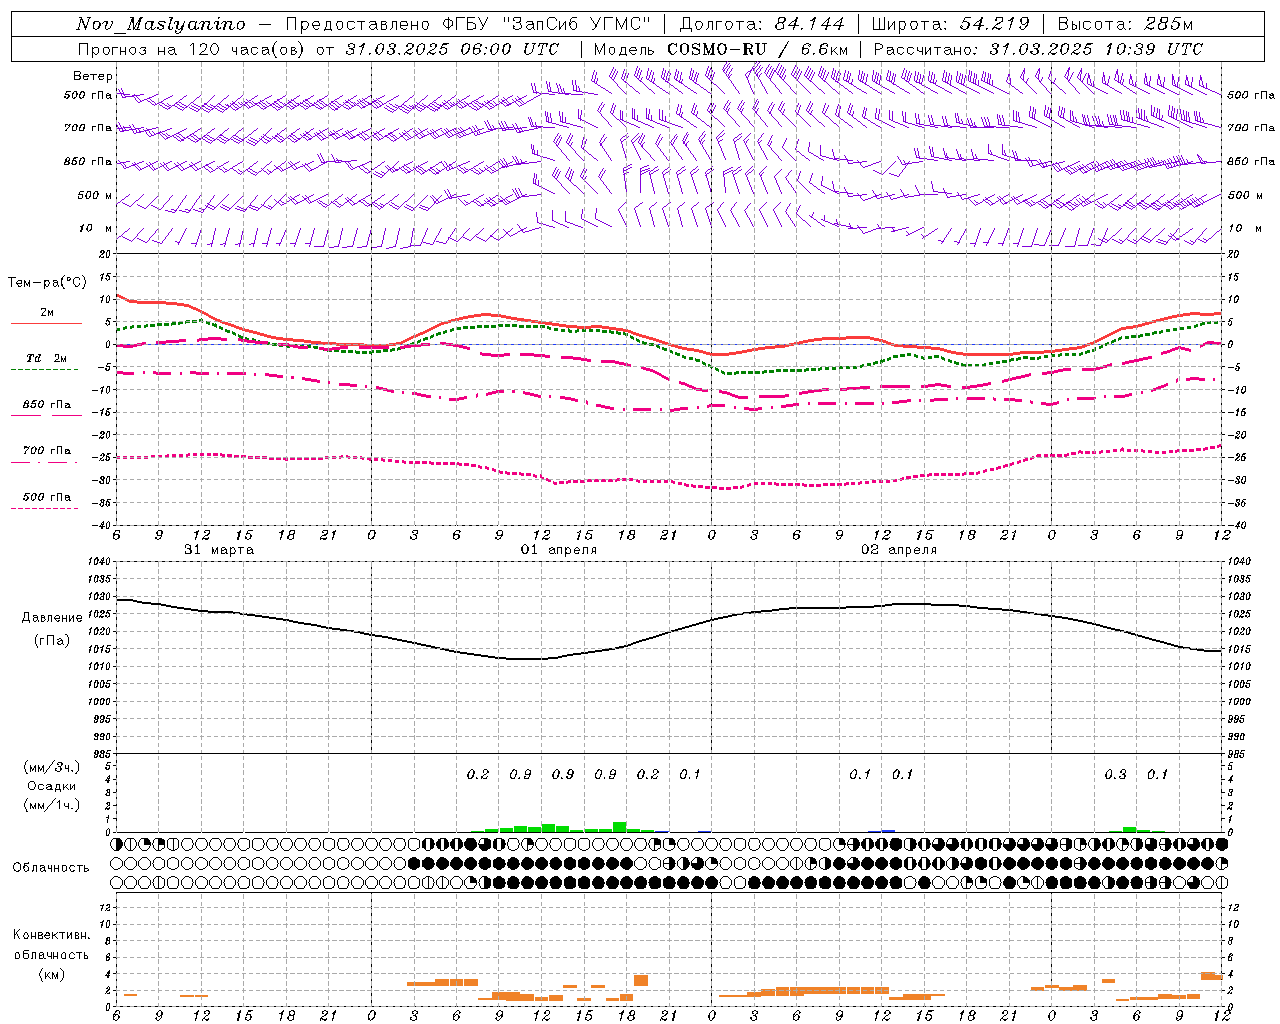Click the "02 апреля" date label
This screenshot has height=1024, width=1280.
[x=899, y=550]
